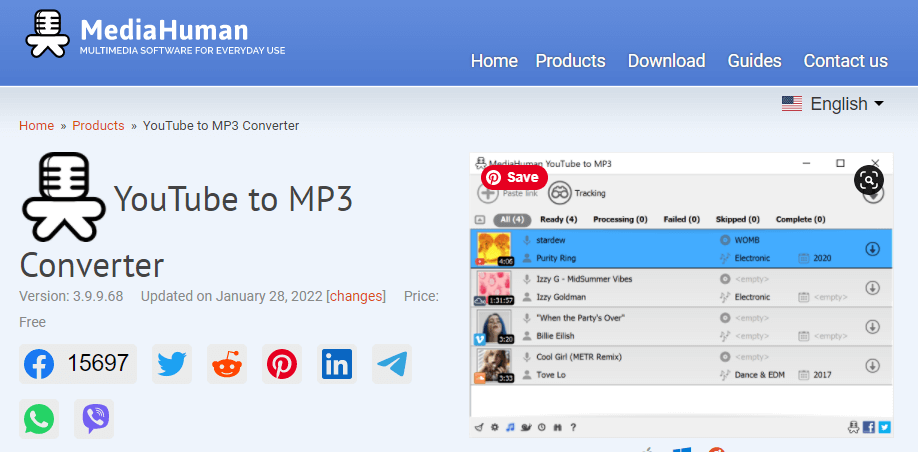Click the visual search lens icon on the screenshot

coord(869,180)
